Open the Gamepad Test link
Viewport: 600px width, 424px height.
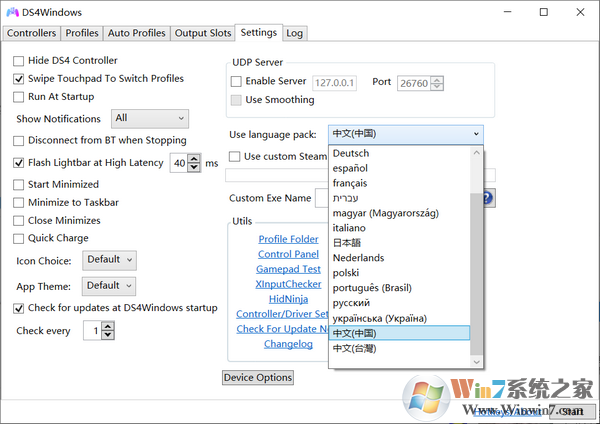(x=288, y=270)
